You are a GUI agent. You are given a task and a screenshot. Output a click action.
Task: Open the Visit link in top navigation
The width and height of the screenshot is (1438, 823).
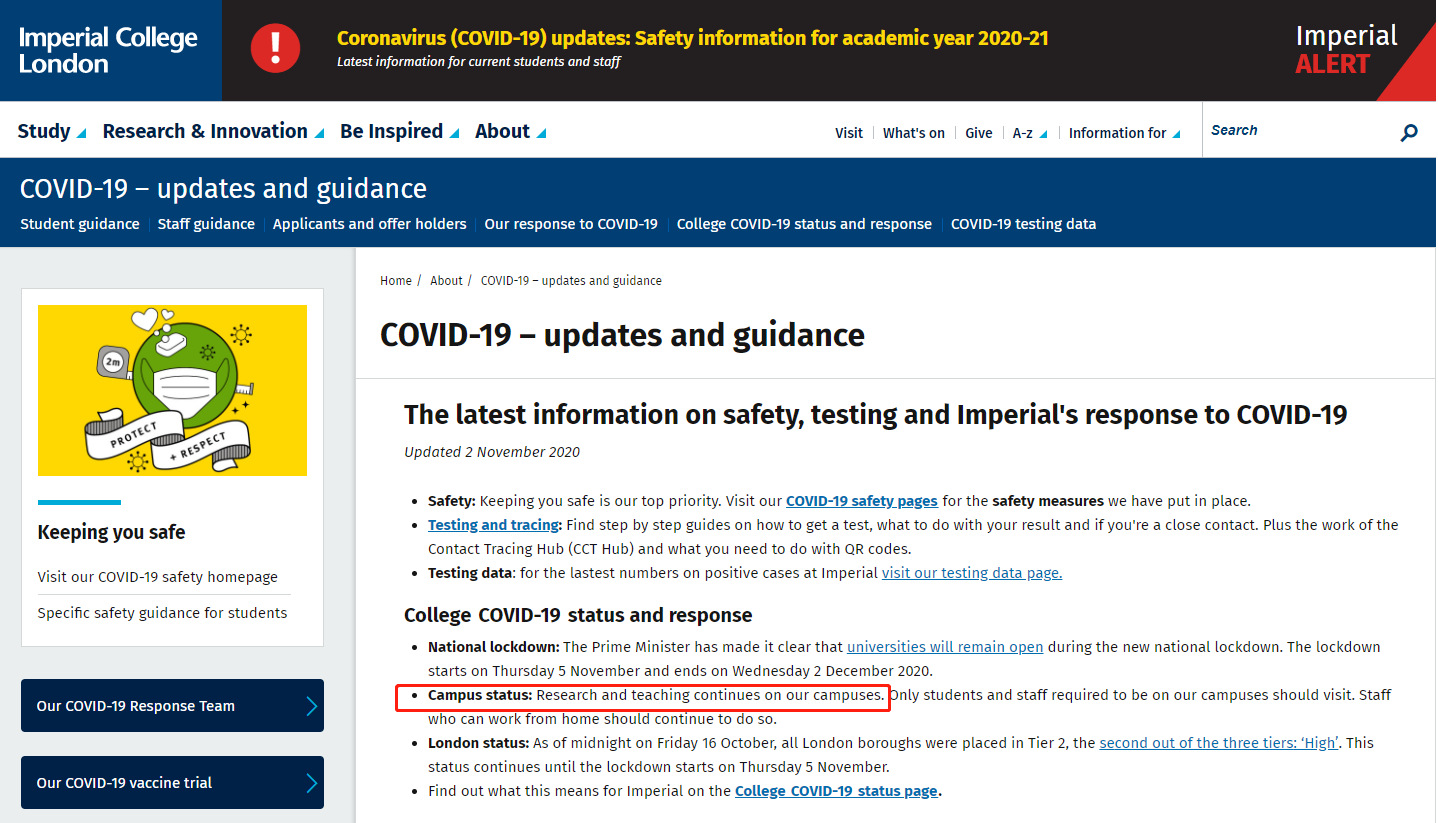(849, 133)
